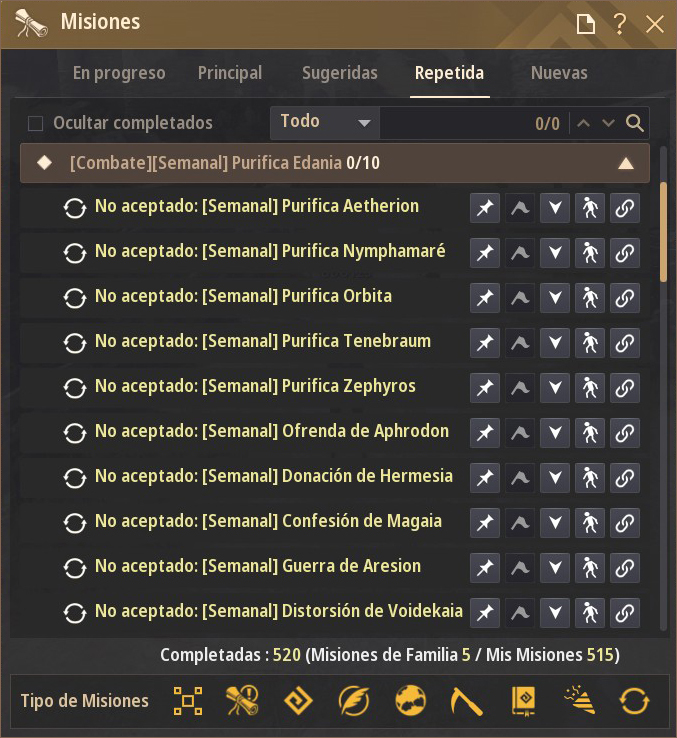677x738 pixels.
Task: Toggle the book quest type filter
Action: pos(523,701)
